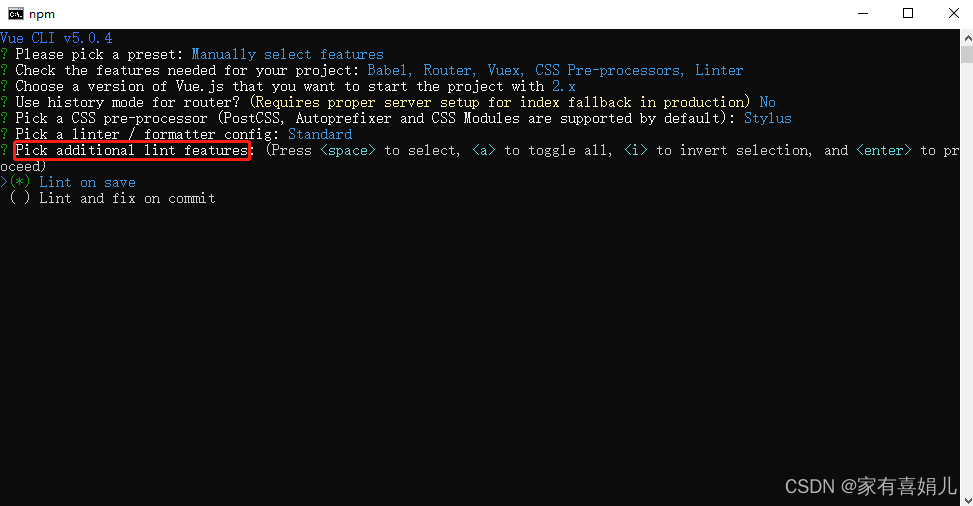
Task: Click the red-outlined Pick additional lint features text
Action: coord(132,150)
